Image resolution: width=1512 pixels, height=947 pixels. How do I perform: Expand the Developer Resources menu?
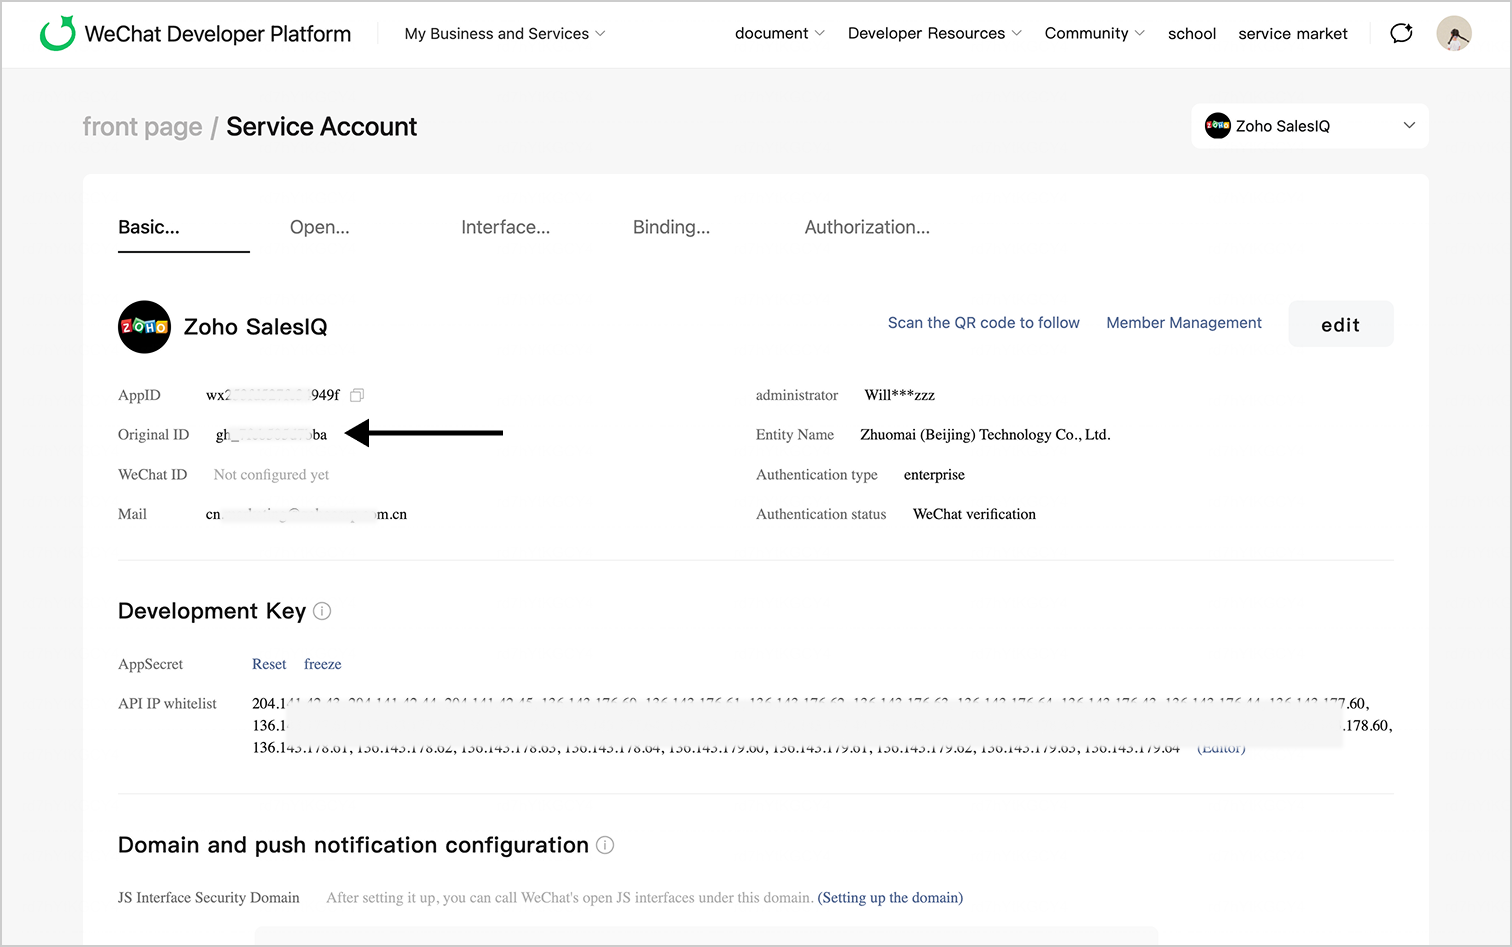point(934,34)
